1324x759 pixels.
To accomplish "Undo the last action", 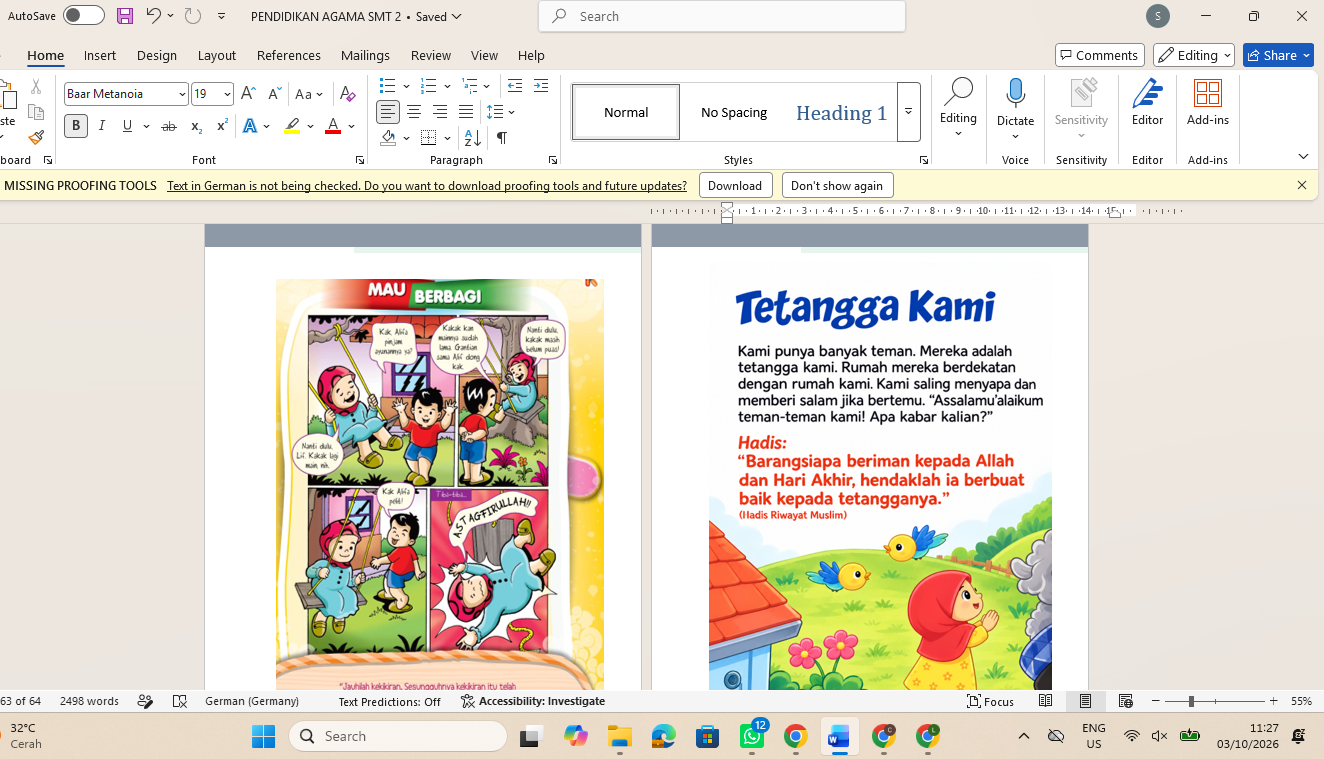I will pyautogui.click(x=153, y=16).
